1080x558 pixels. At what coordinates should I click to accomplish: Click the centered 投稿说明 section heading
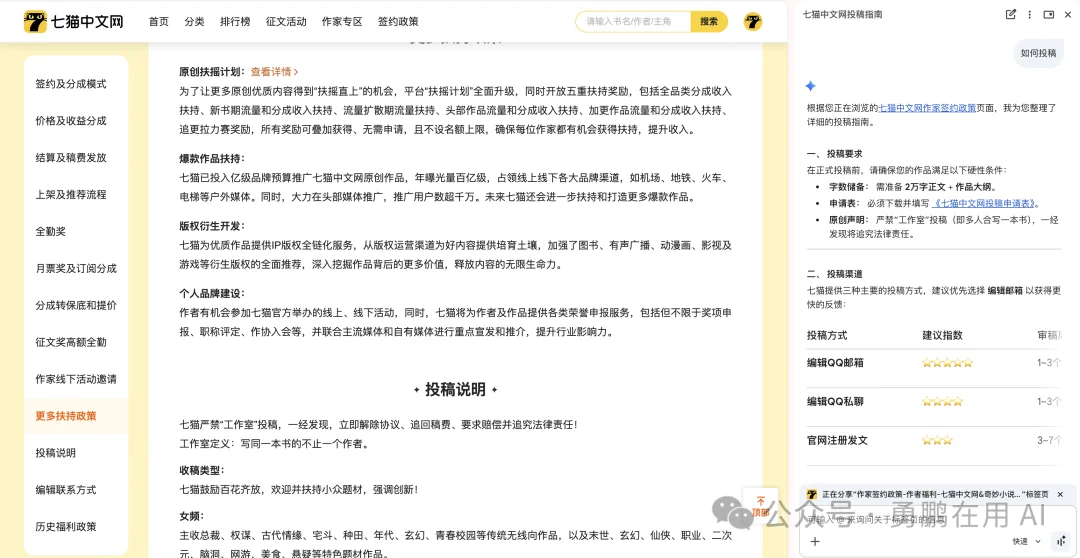point(455,389)
